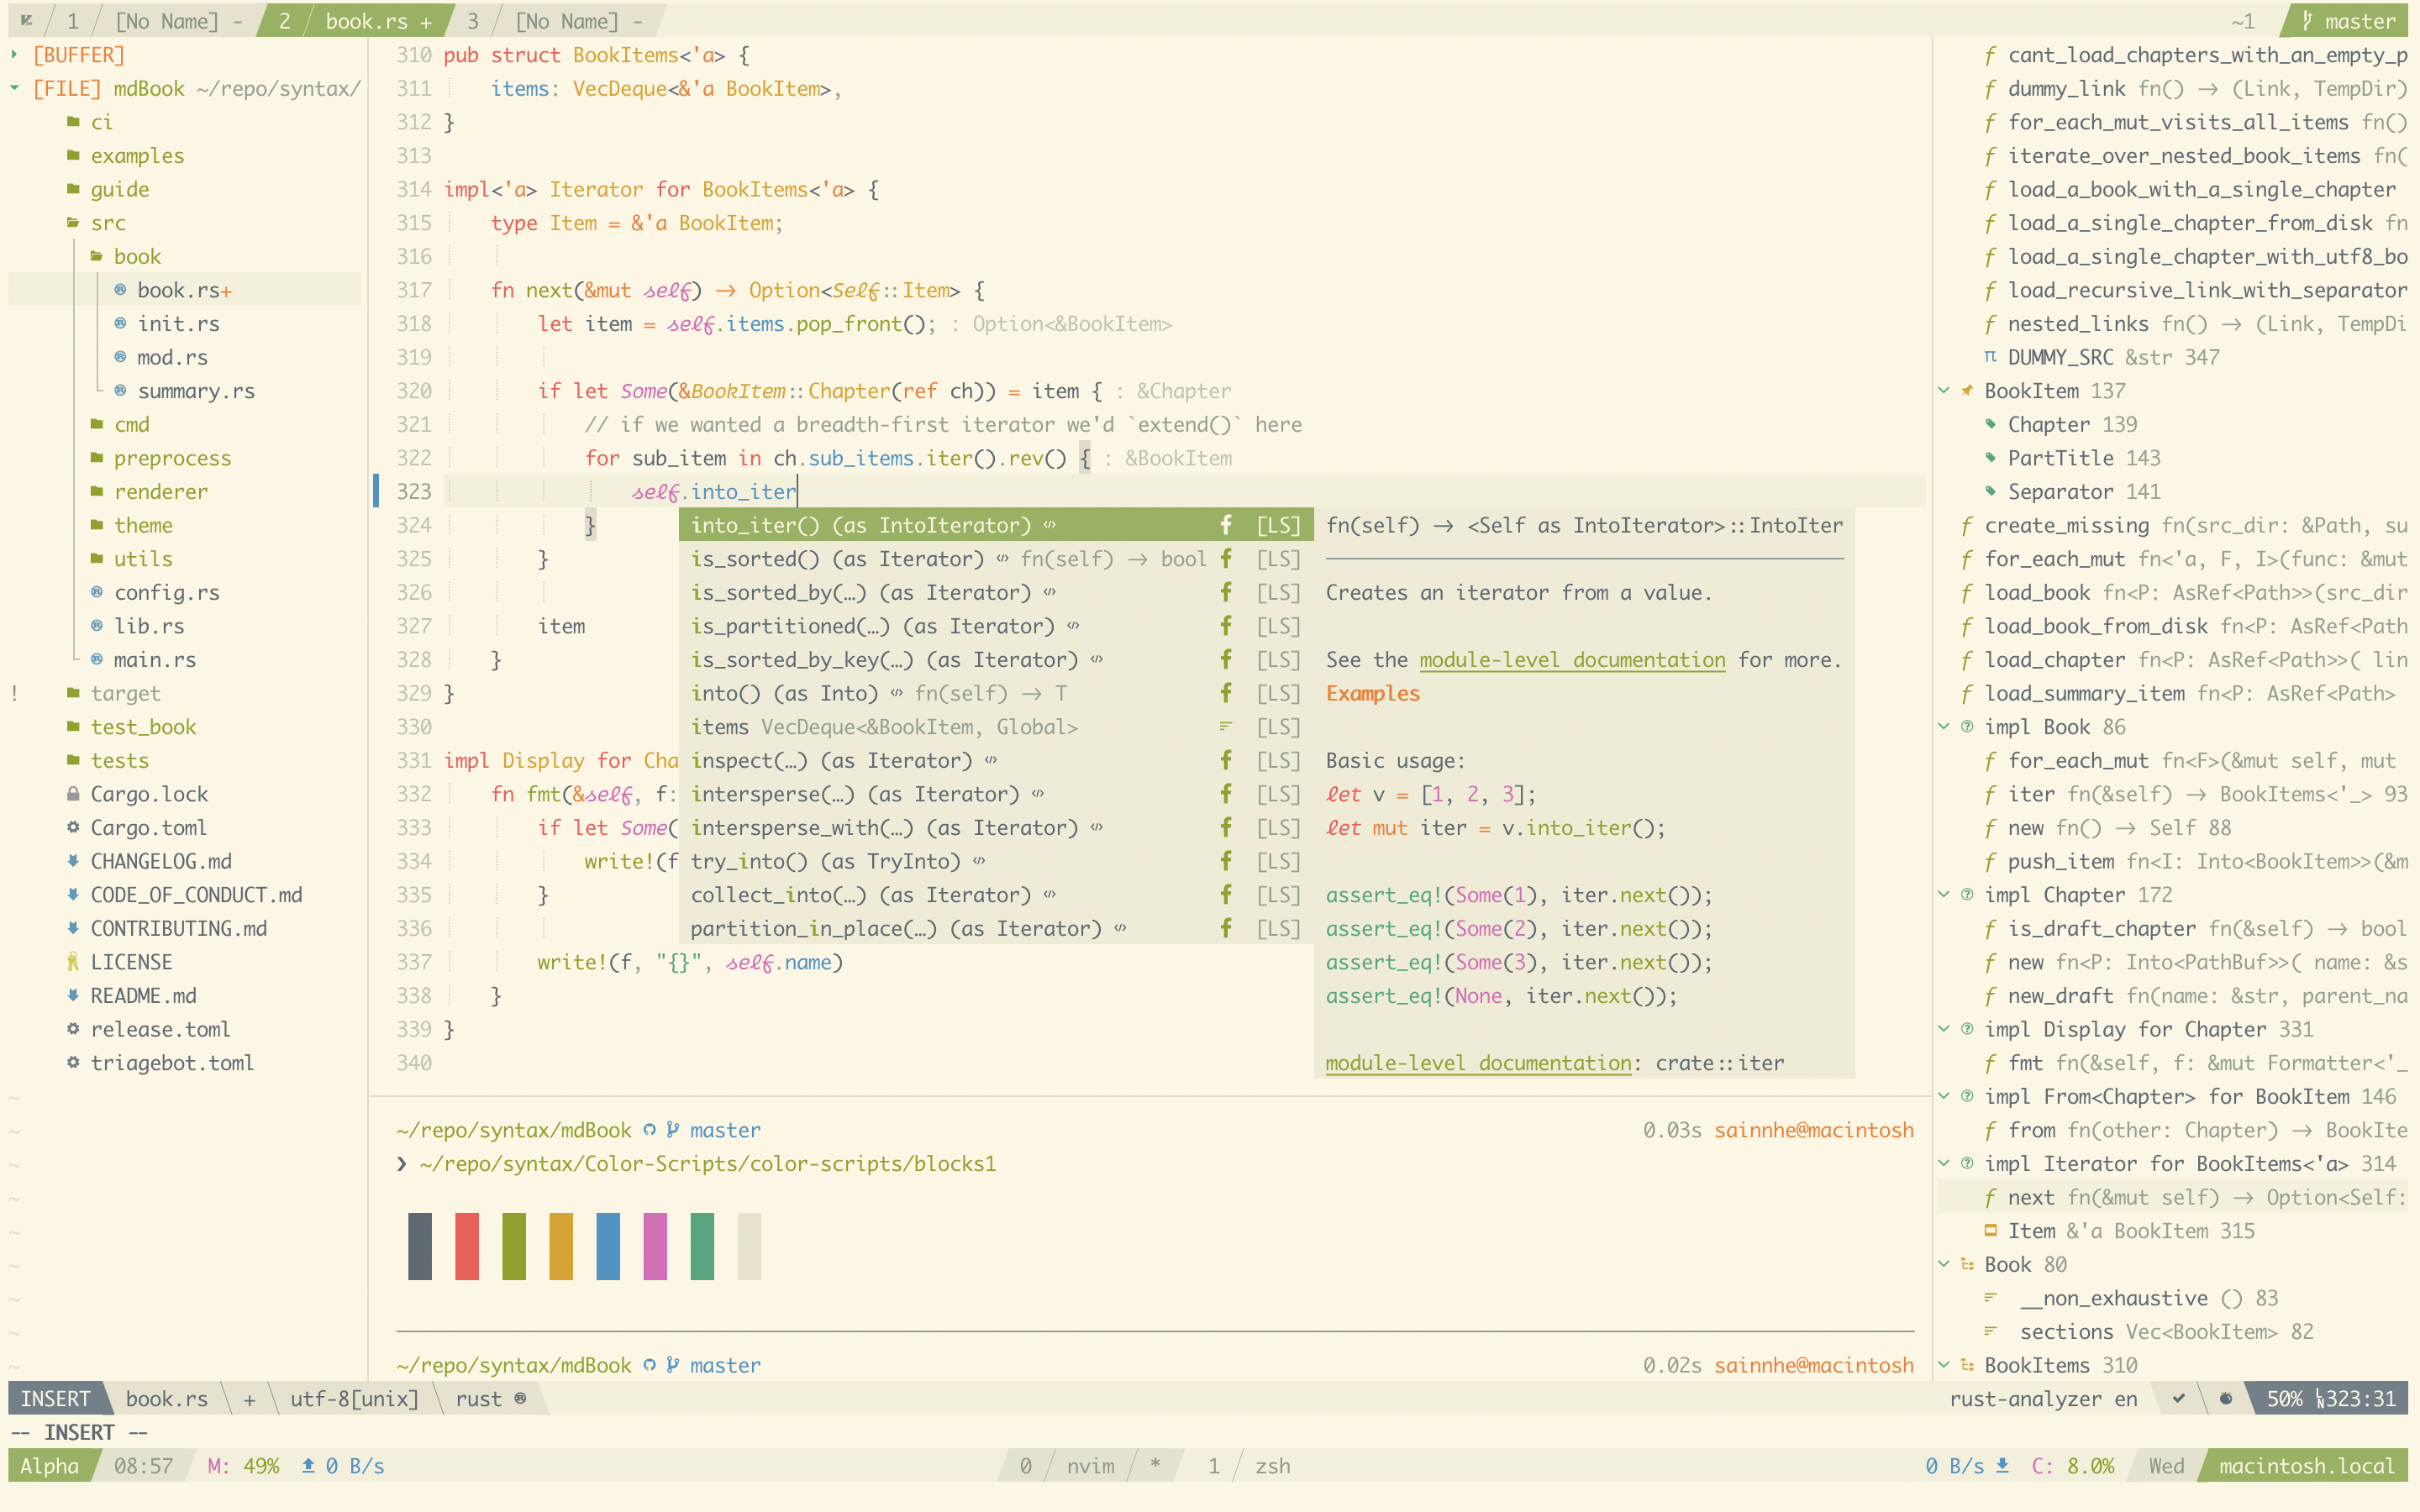
Task: Click the type icon beside Item &'a BookItem
Action: coord(1990,1231)
